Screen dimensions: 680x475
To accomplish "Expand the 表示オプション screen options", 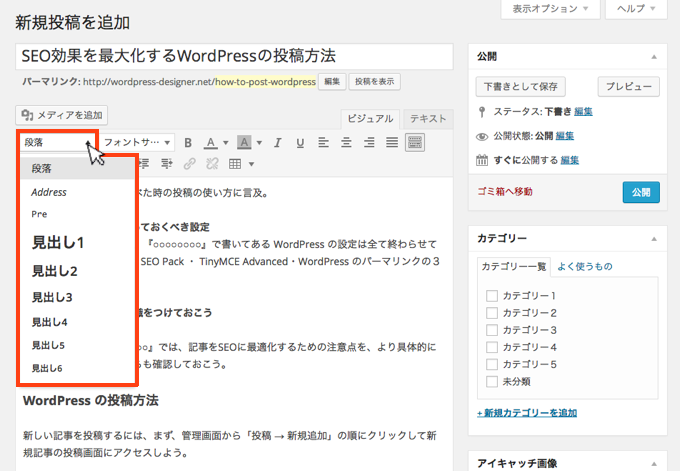I will [550, 9].
